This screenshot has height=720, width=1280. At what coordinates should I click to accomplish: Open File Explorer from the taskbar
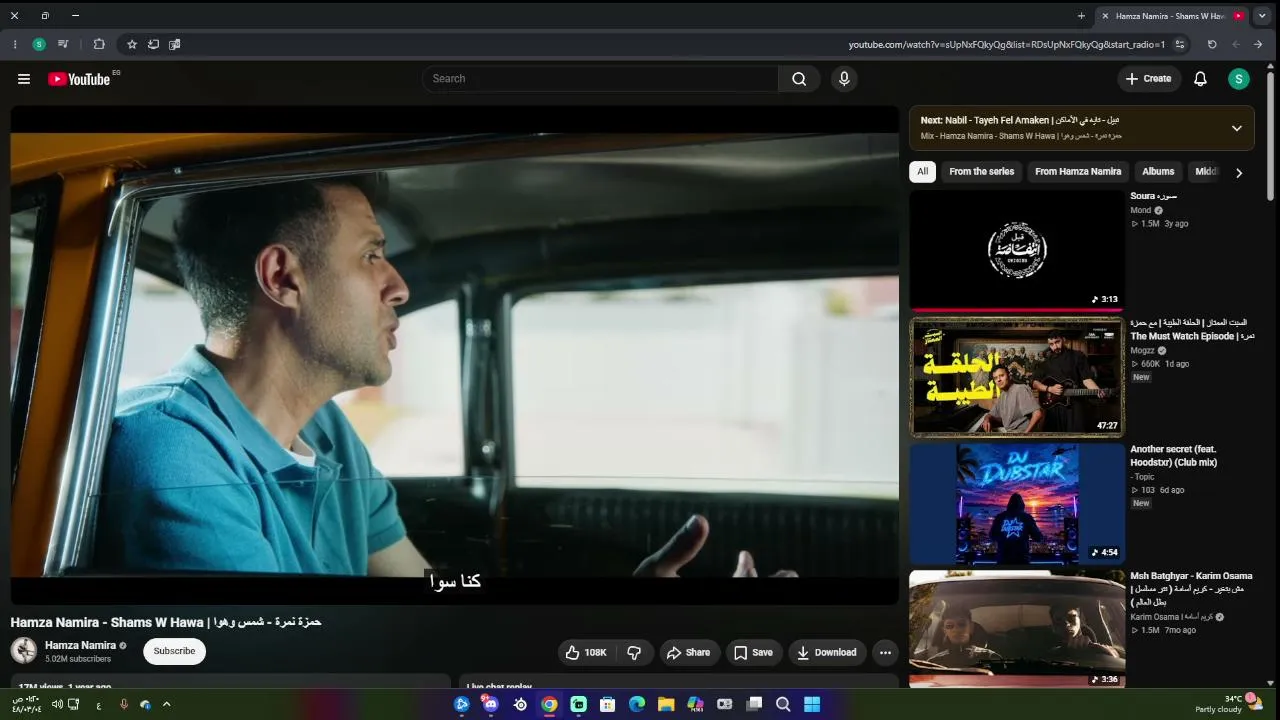coord(666,705)
